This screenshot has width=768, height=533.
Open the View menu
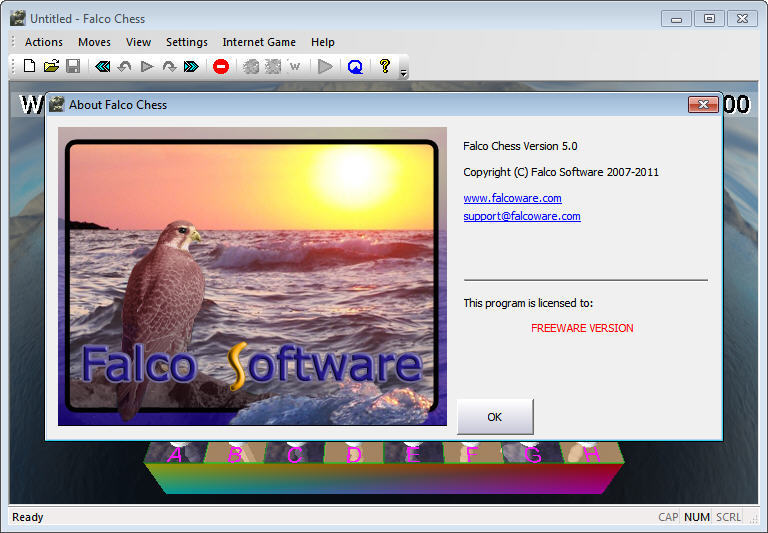(x=138, y=42)
